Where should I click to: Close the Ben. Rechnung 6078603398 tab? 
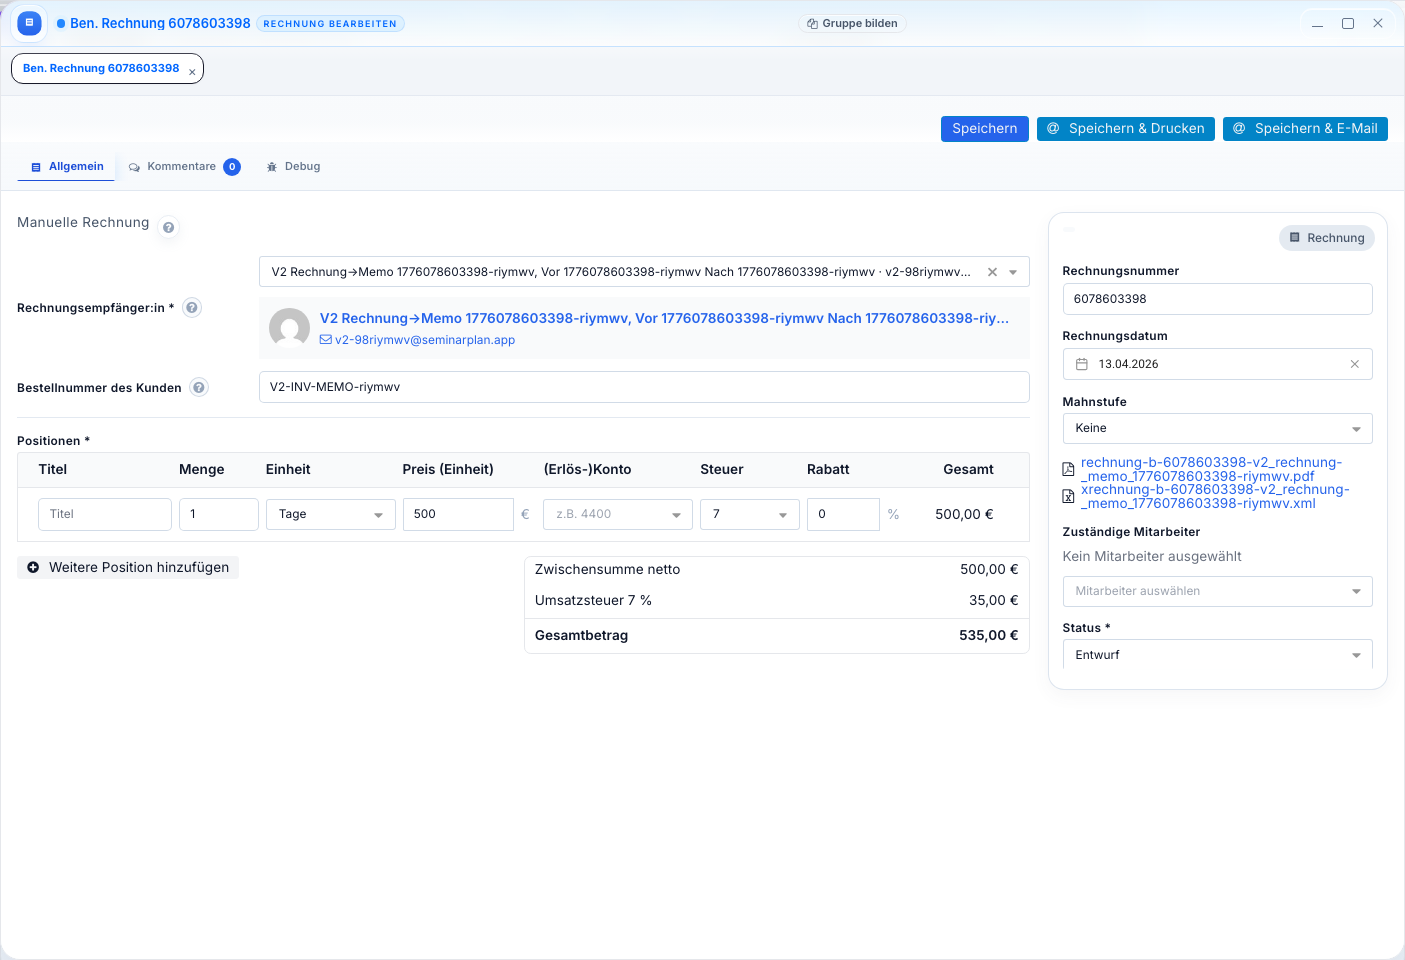[192, 72]
